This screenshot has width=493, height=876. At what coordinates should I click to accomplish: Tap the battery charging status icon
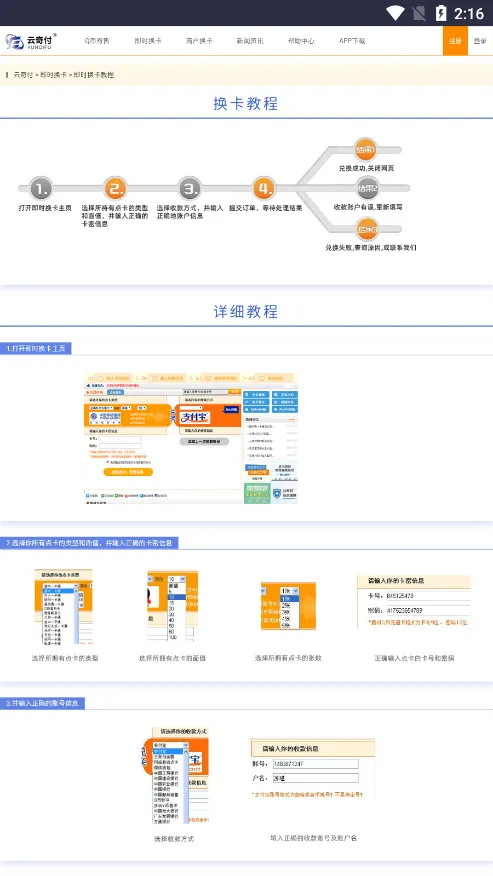(x=441, y=13)
